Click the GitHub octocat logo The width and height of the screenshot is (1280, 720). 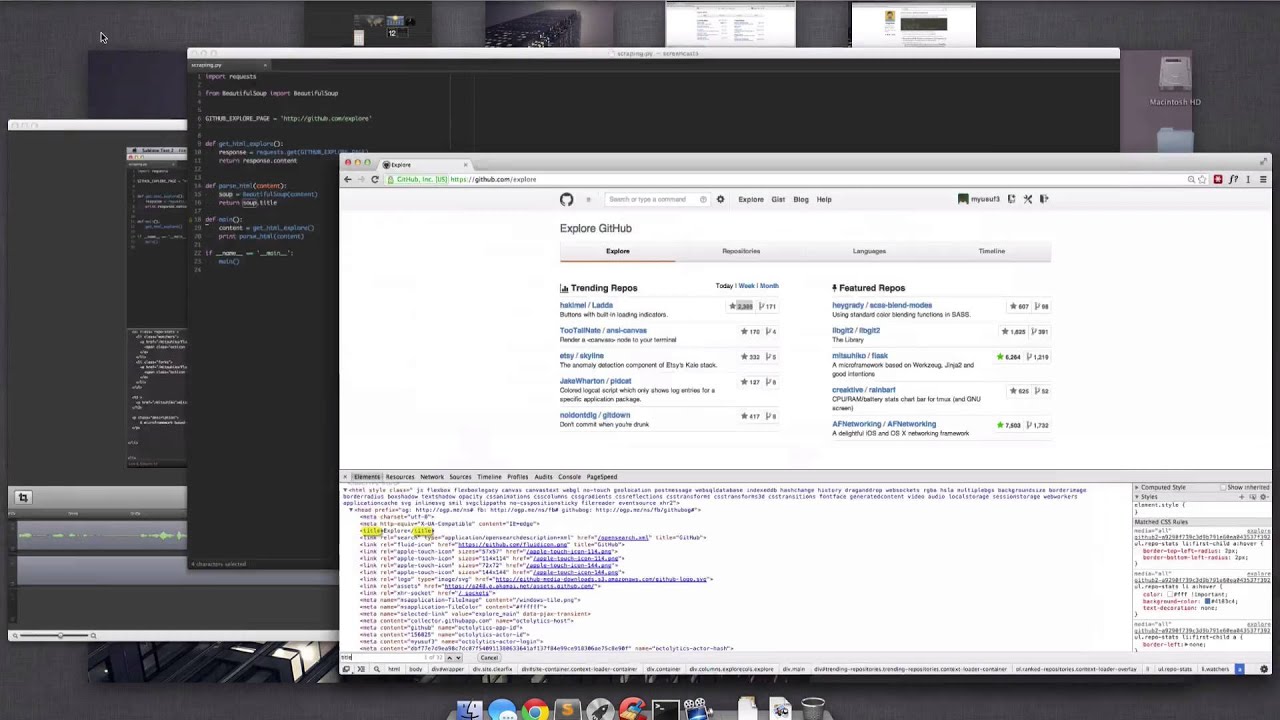point(566,199)
